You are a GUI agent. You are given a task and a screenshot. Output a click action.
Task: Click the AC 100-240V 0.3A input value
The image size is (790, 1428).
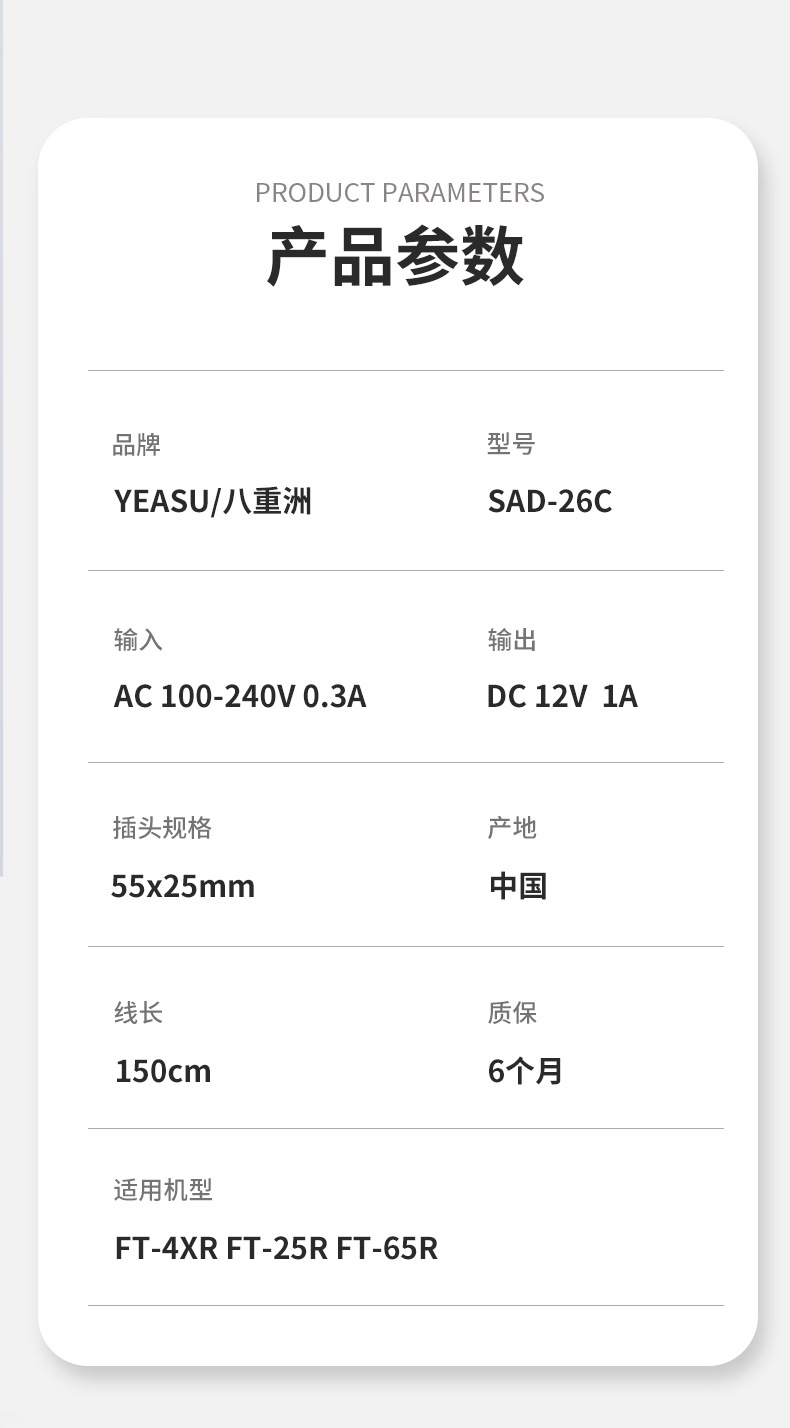coord(240,696)
